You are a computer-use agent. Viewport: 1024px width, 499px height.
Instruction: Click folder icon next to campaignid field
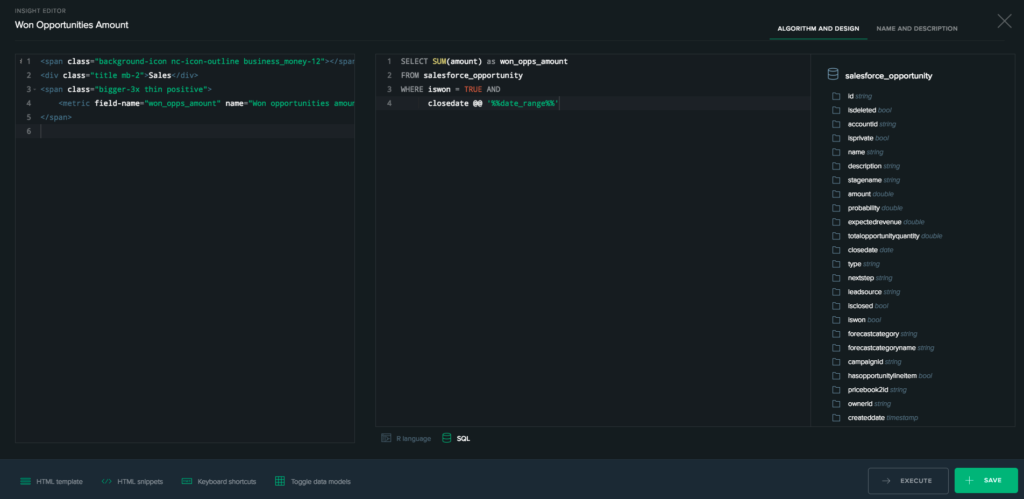836,362
